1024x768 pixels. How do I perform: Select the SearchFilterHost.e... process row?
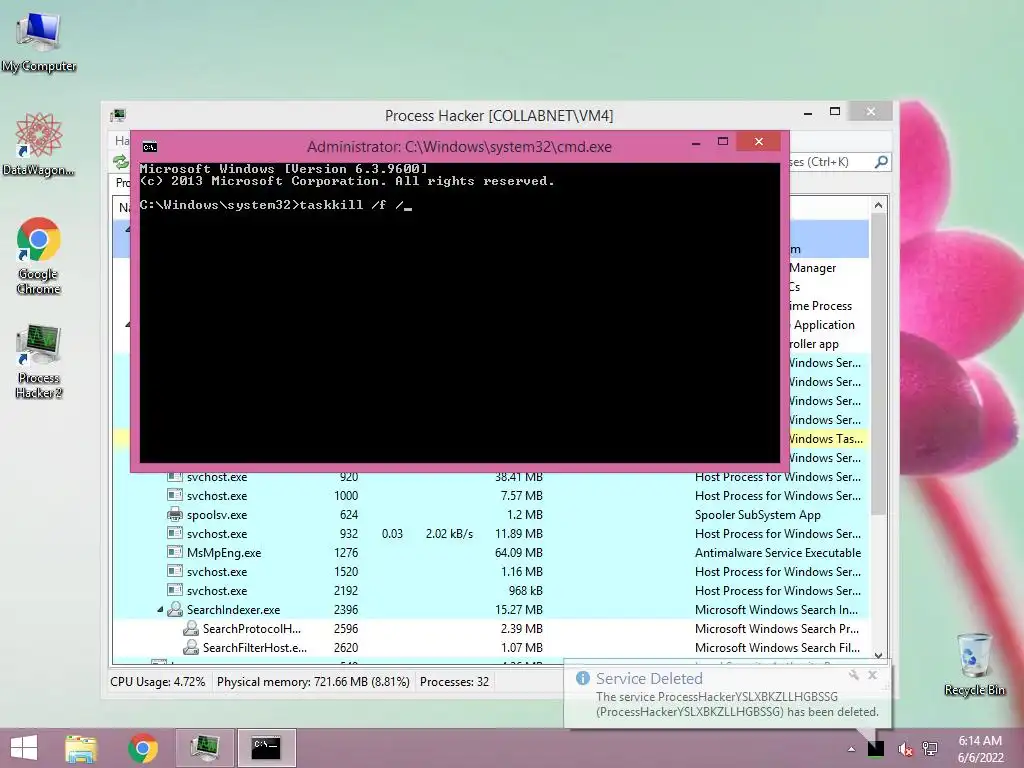pos(490,647)
